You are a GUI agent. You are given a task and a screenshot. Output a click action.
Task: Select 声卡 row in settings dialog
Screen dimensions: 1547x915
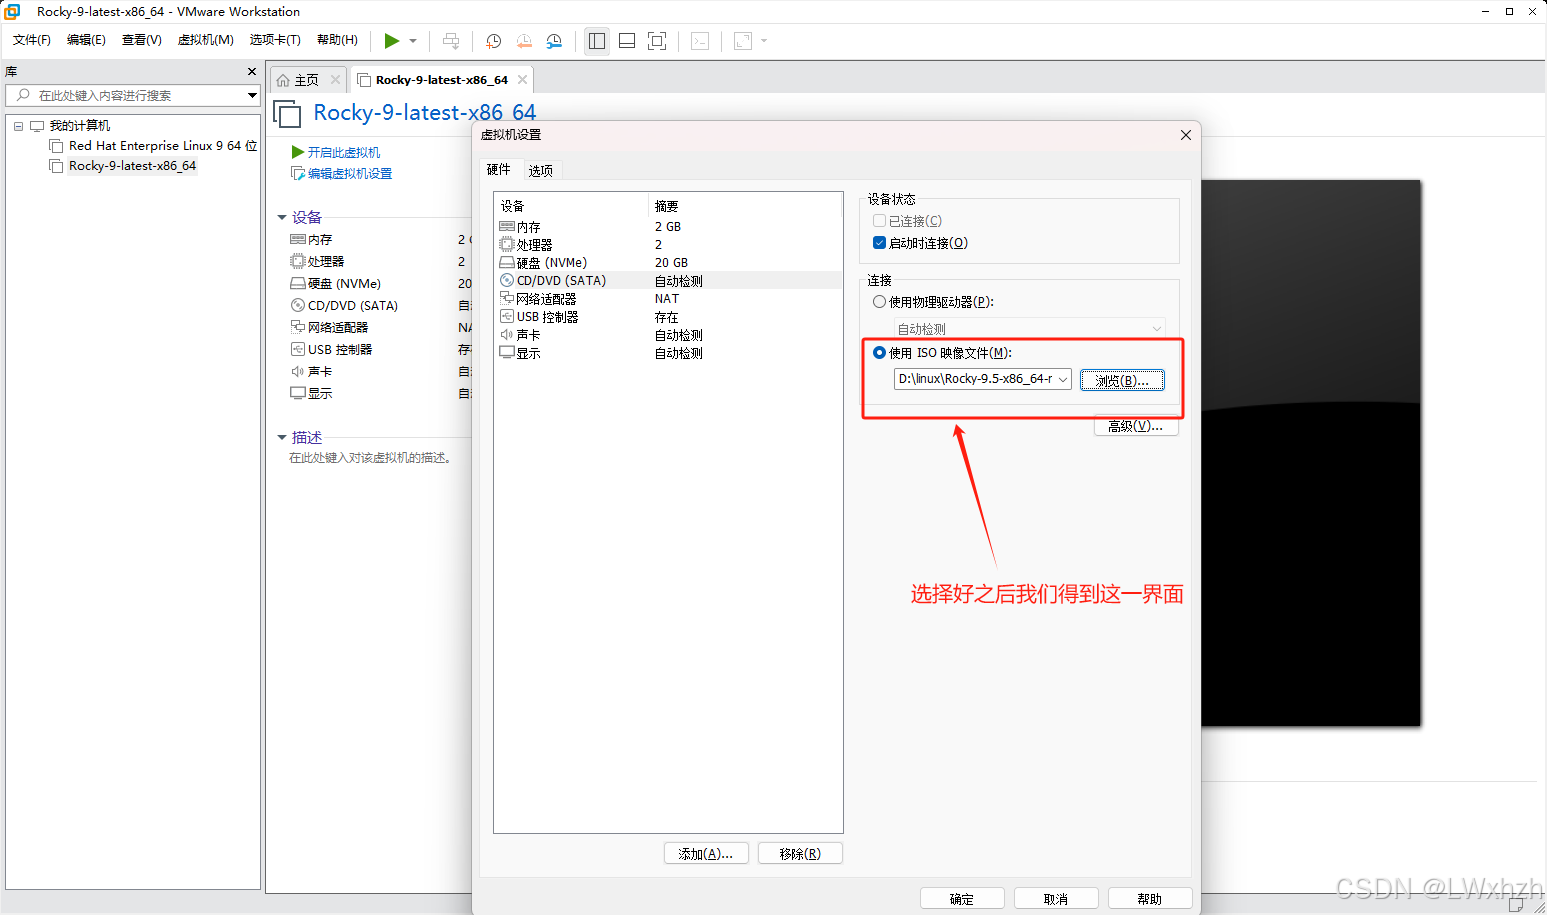(x=669, y=335)
